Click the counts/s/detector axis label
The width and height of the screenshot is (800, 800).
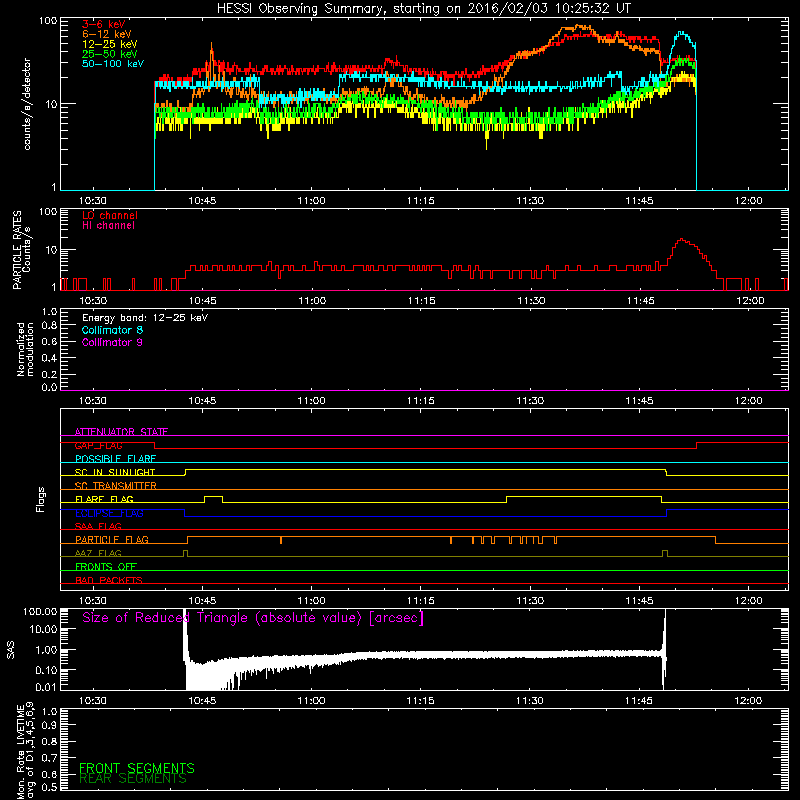coord(27,104)
